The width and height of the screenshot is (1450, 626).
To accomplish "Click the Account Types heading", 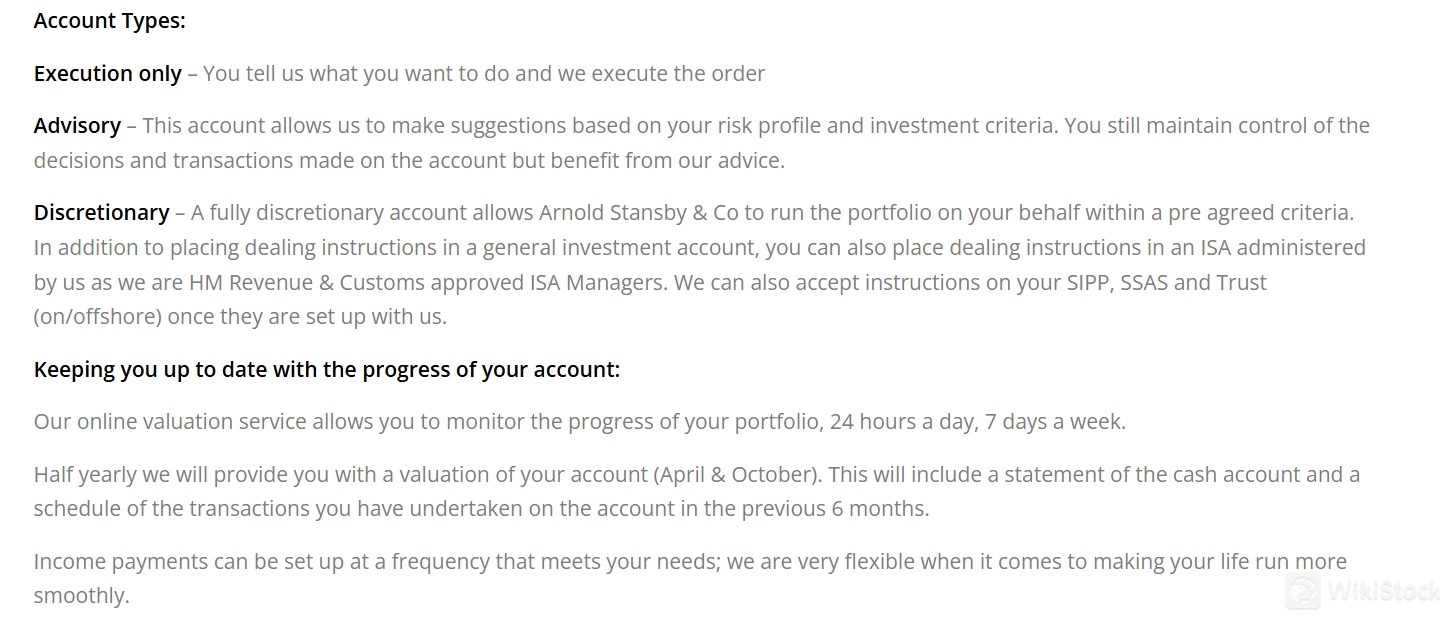I will tap(110, 21).
